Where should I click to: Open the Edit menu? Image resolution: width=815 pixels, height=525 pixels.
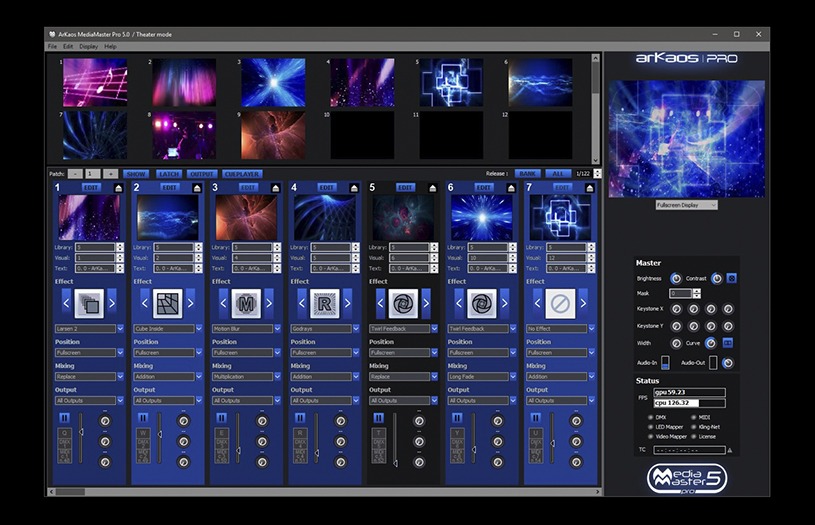click(x=68, y=46)
